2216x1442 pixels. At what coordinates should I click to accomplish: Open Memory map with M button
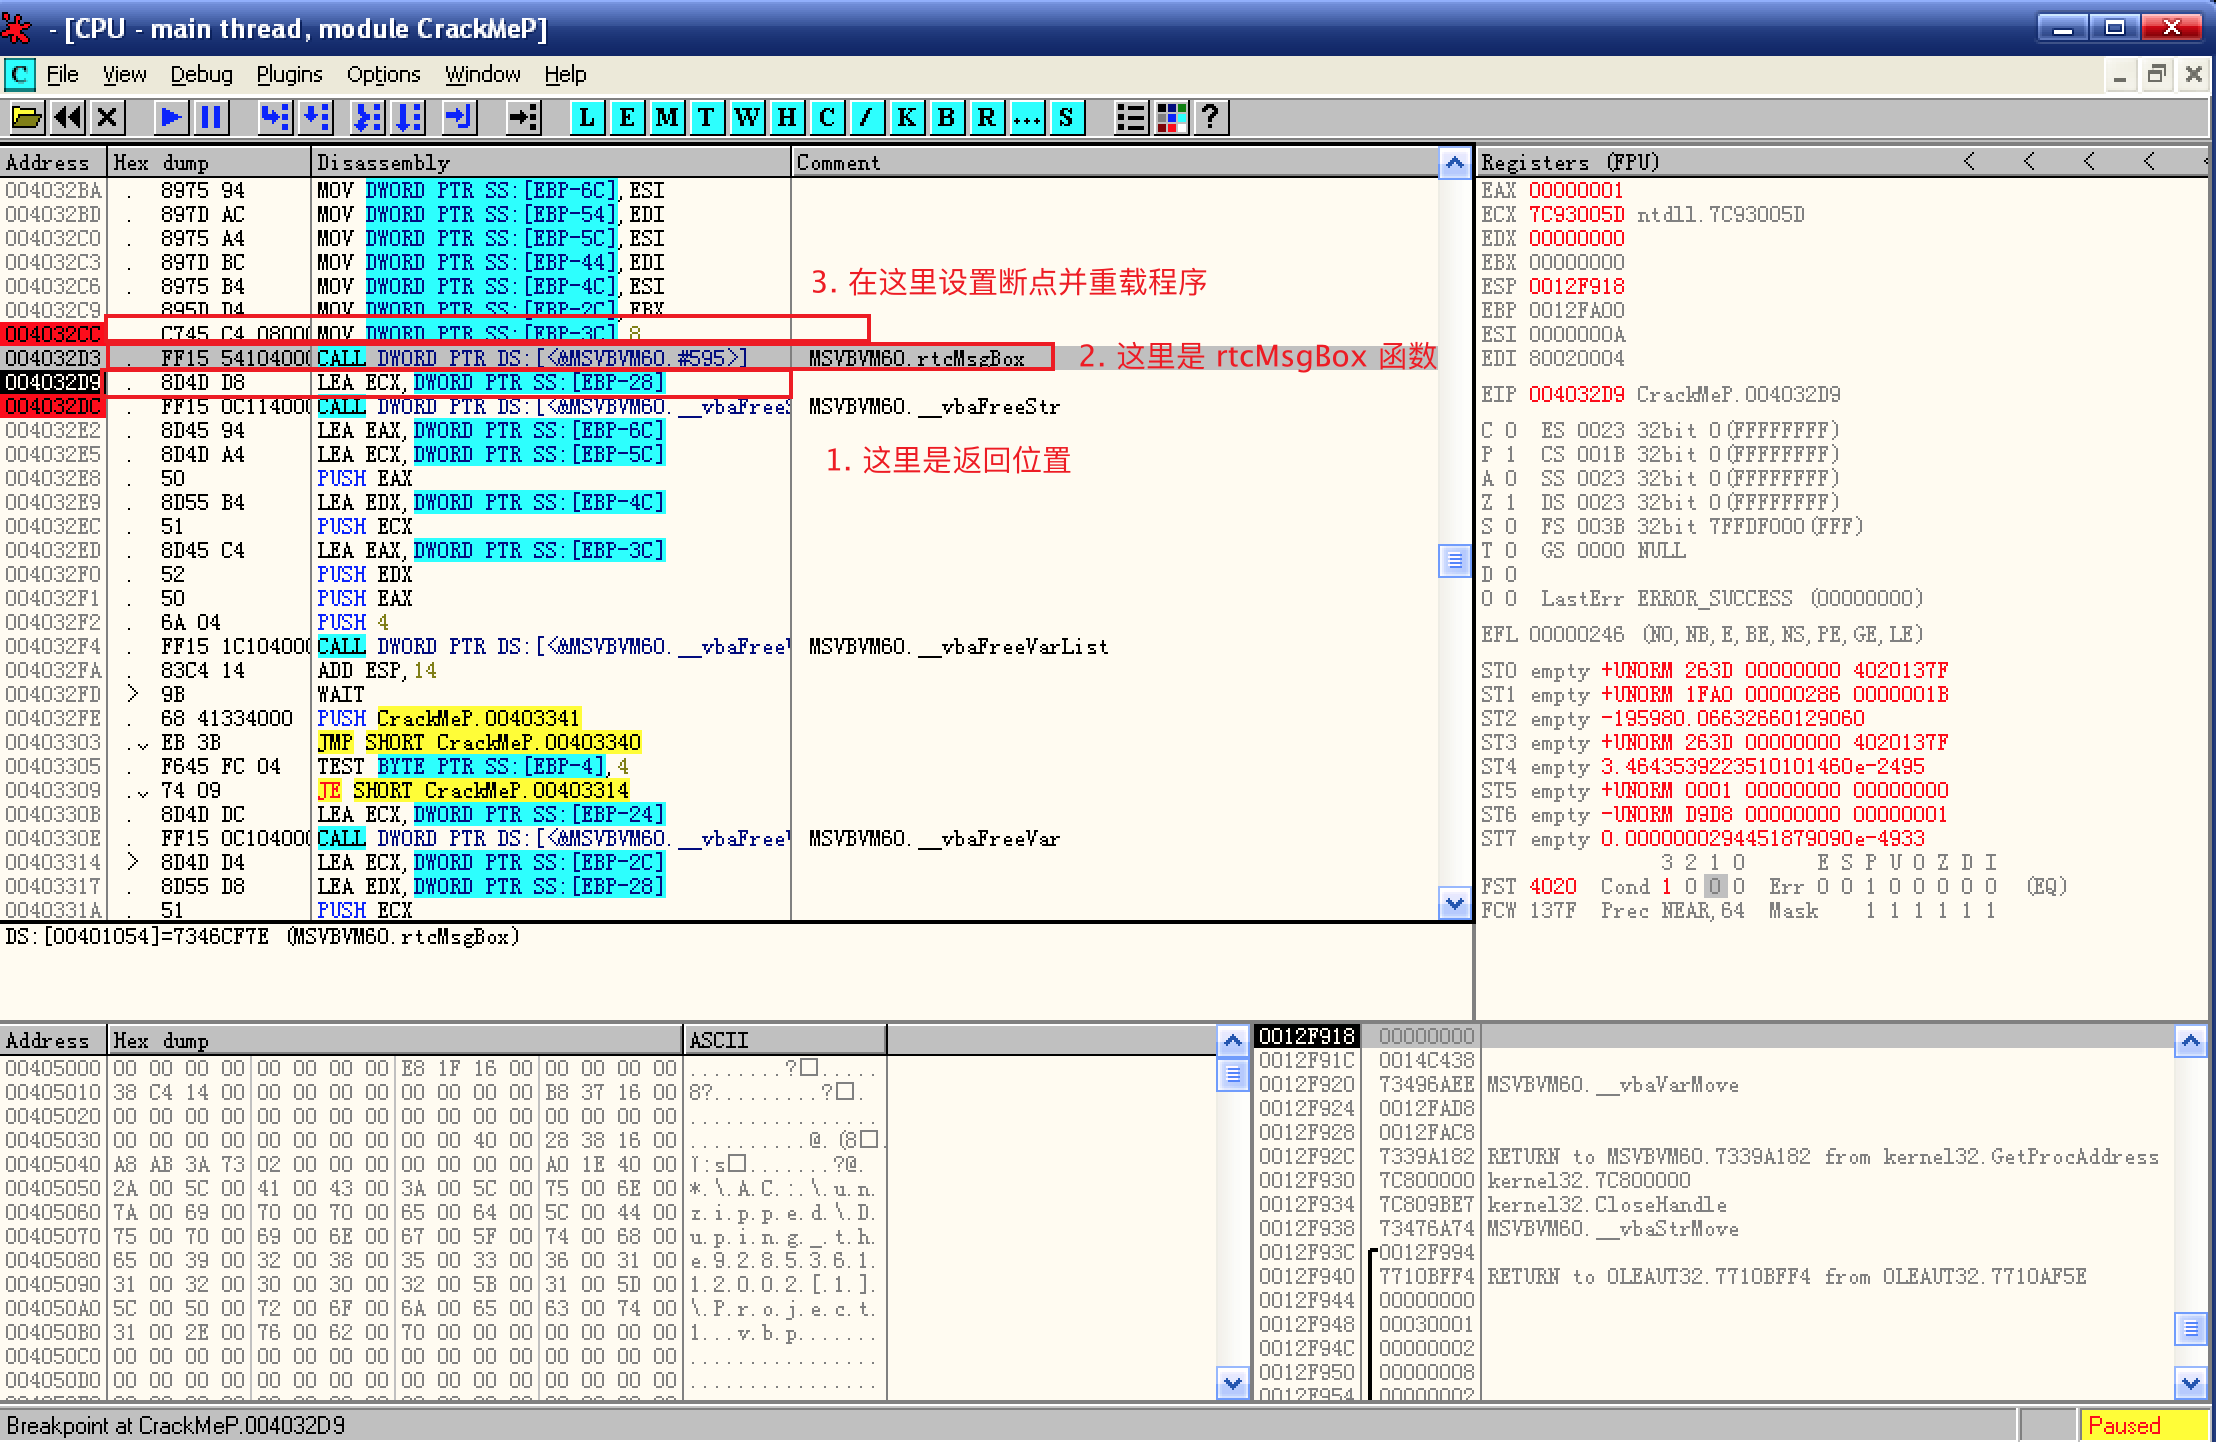667,118
